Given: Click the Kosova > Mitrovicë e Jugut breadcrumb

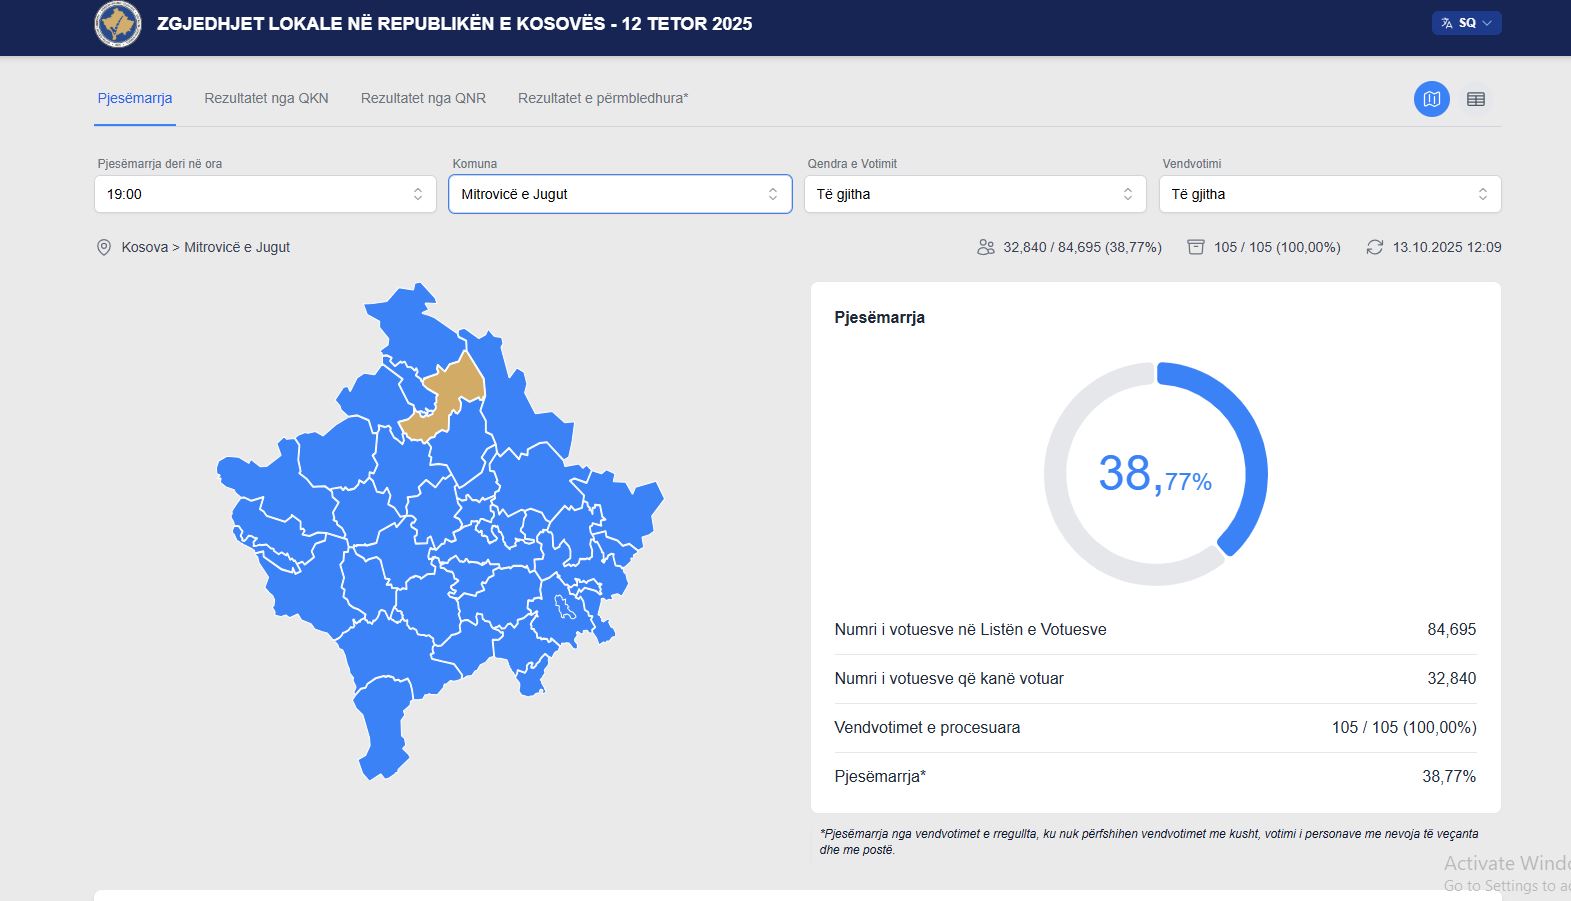Looking at the screenshot, I should click(x=205, y=247).
